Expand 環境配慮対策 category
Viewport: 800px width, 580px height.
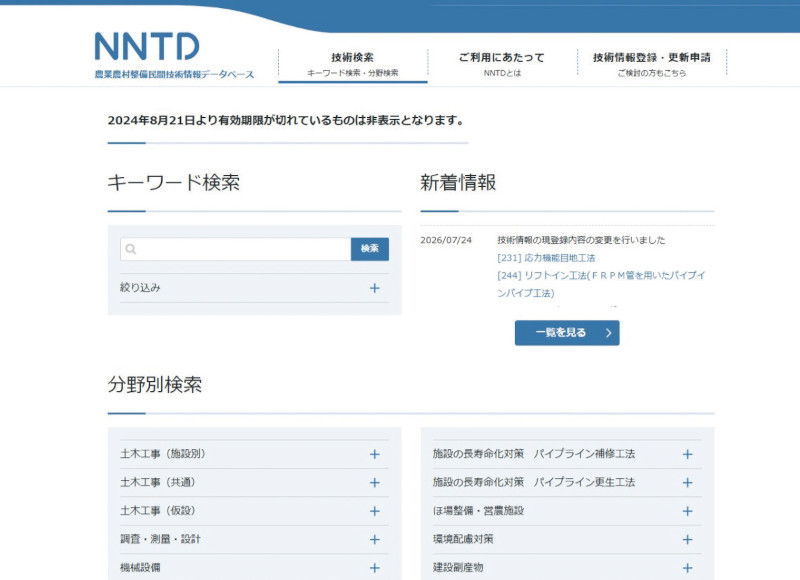pos(567,540)
